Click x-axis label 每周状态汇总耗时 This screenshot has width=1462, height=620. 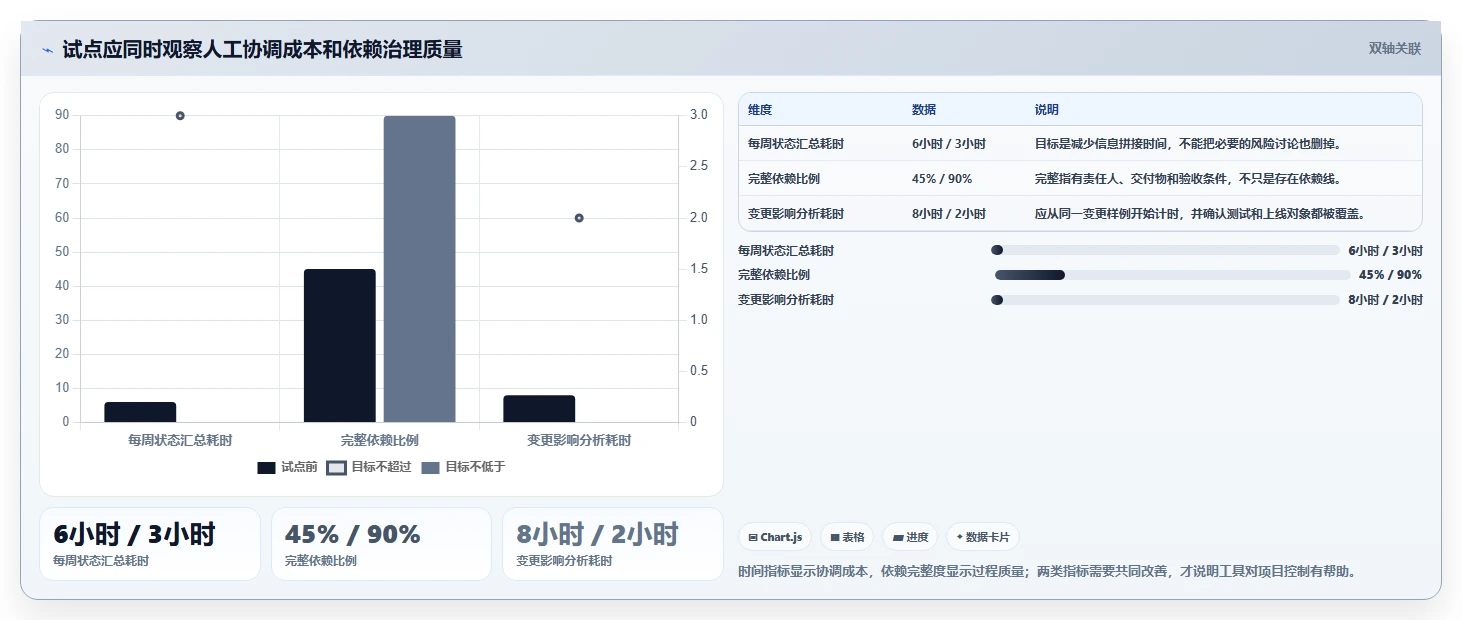click(x=180, y=440)
